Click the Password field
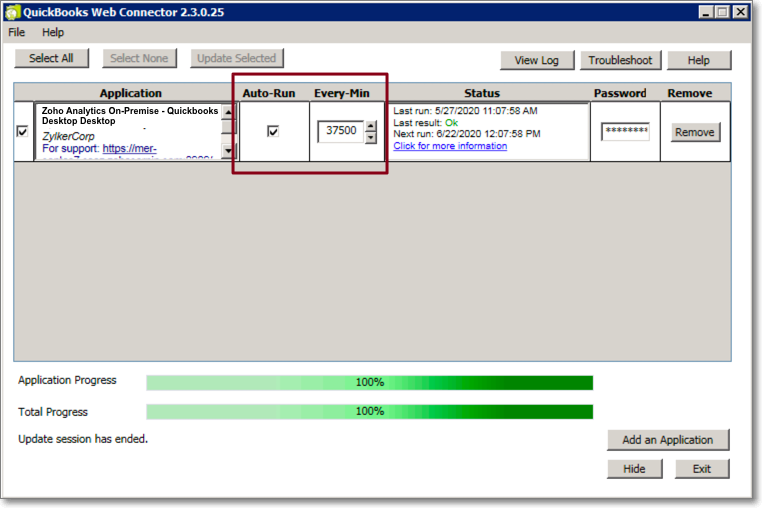This screenshot has height=508, width=762. point(625,131)
